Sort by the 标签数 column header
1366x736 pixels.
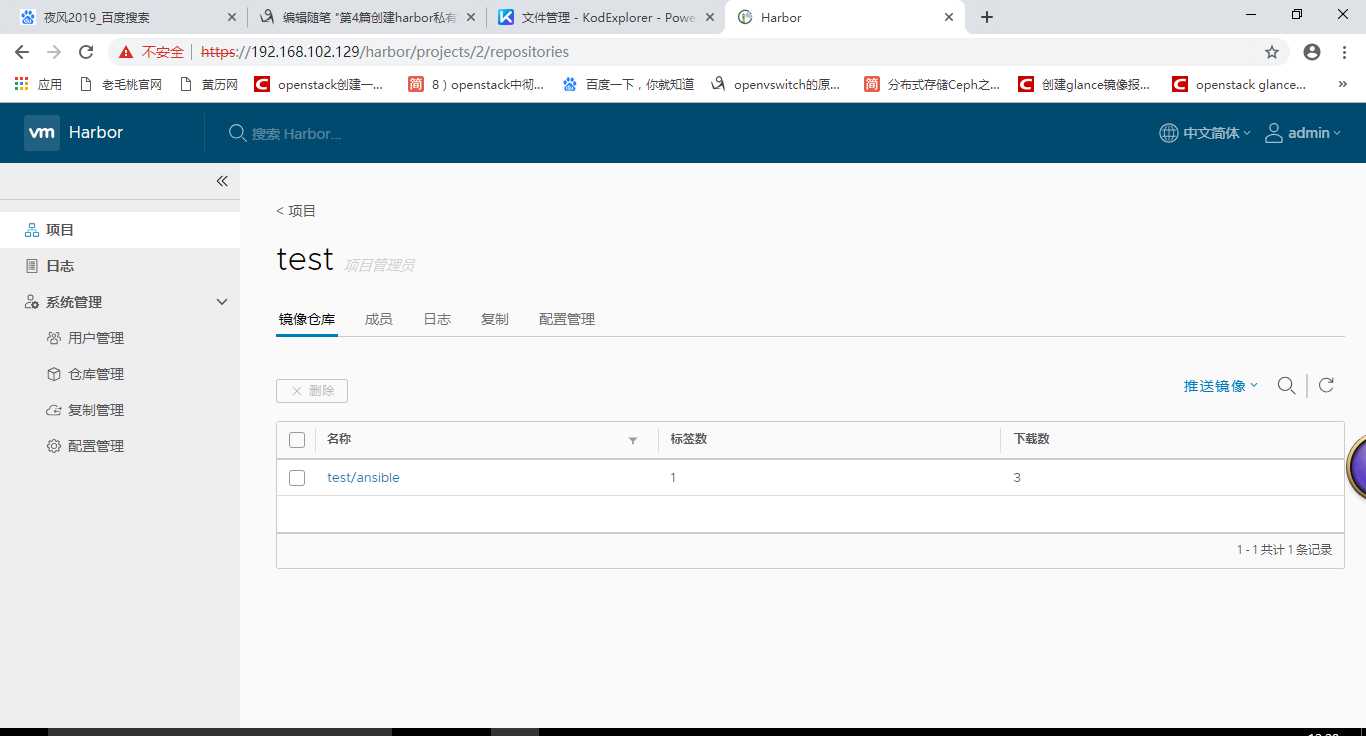click(689, 439)
